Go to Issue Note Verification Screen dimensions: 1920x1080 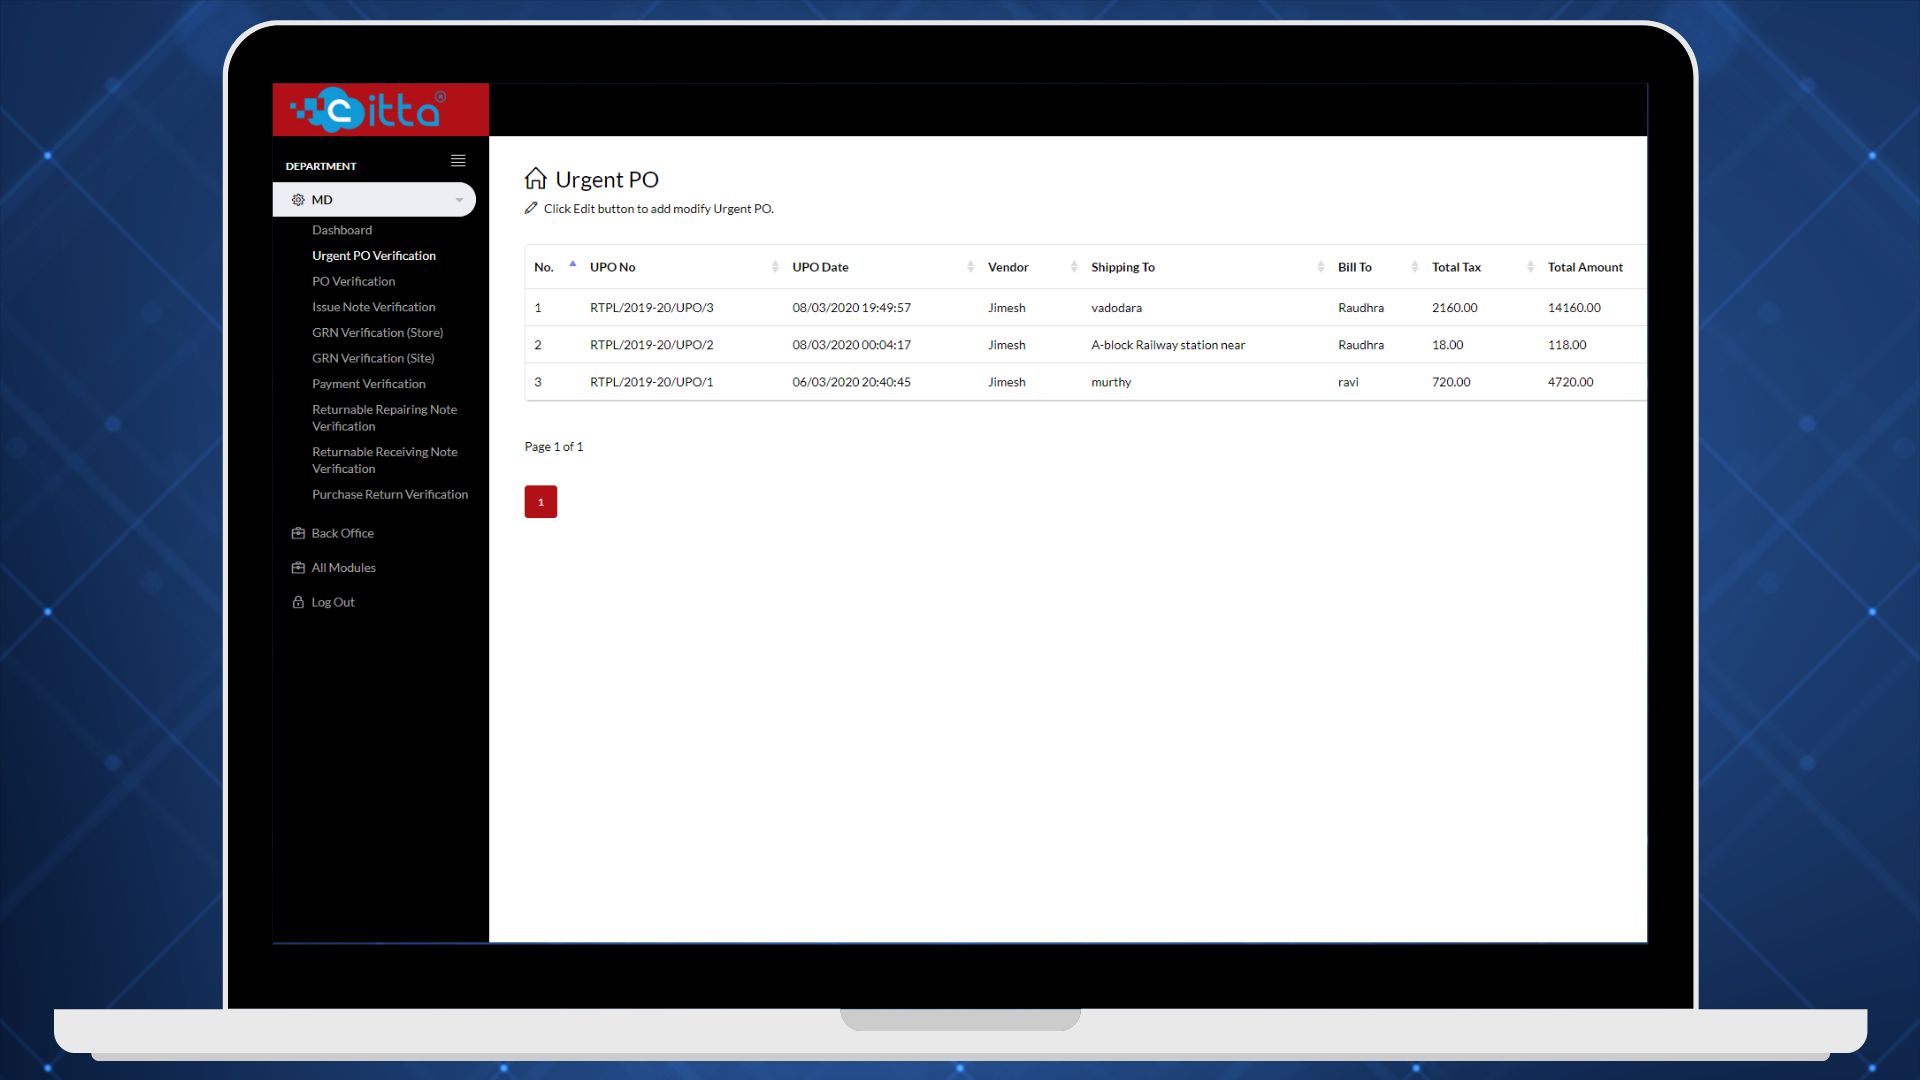(x=373, y=307)
